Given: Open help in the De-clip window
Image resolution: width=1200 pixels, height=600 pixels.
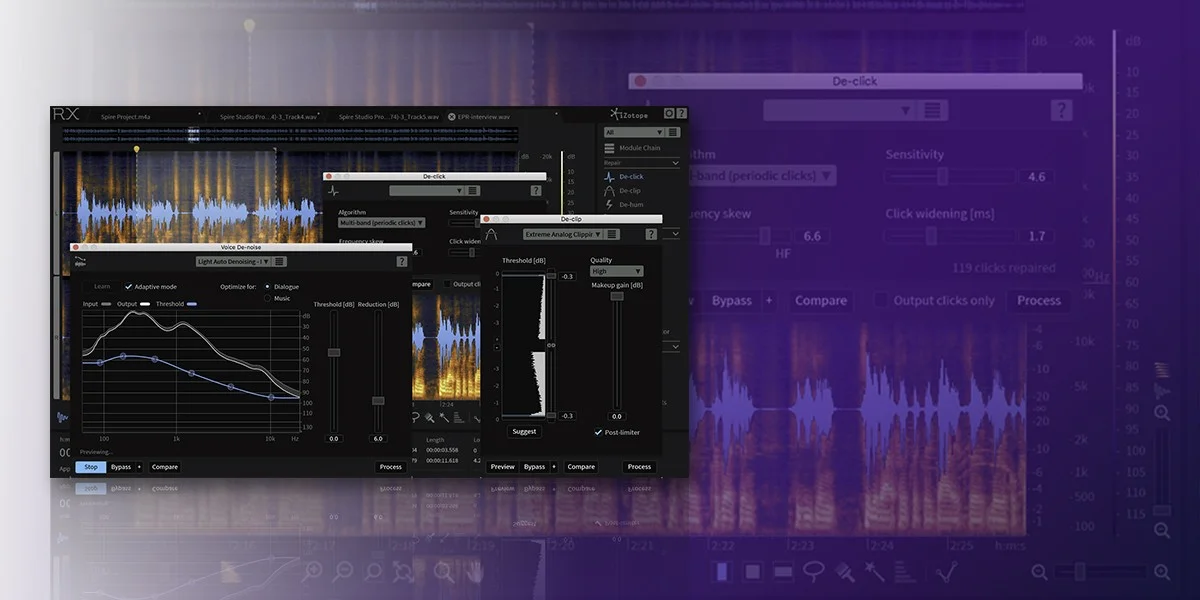Looking at the screenshot, I should (651, 234).
